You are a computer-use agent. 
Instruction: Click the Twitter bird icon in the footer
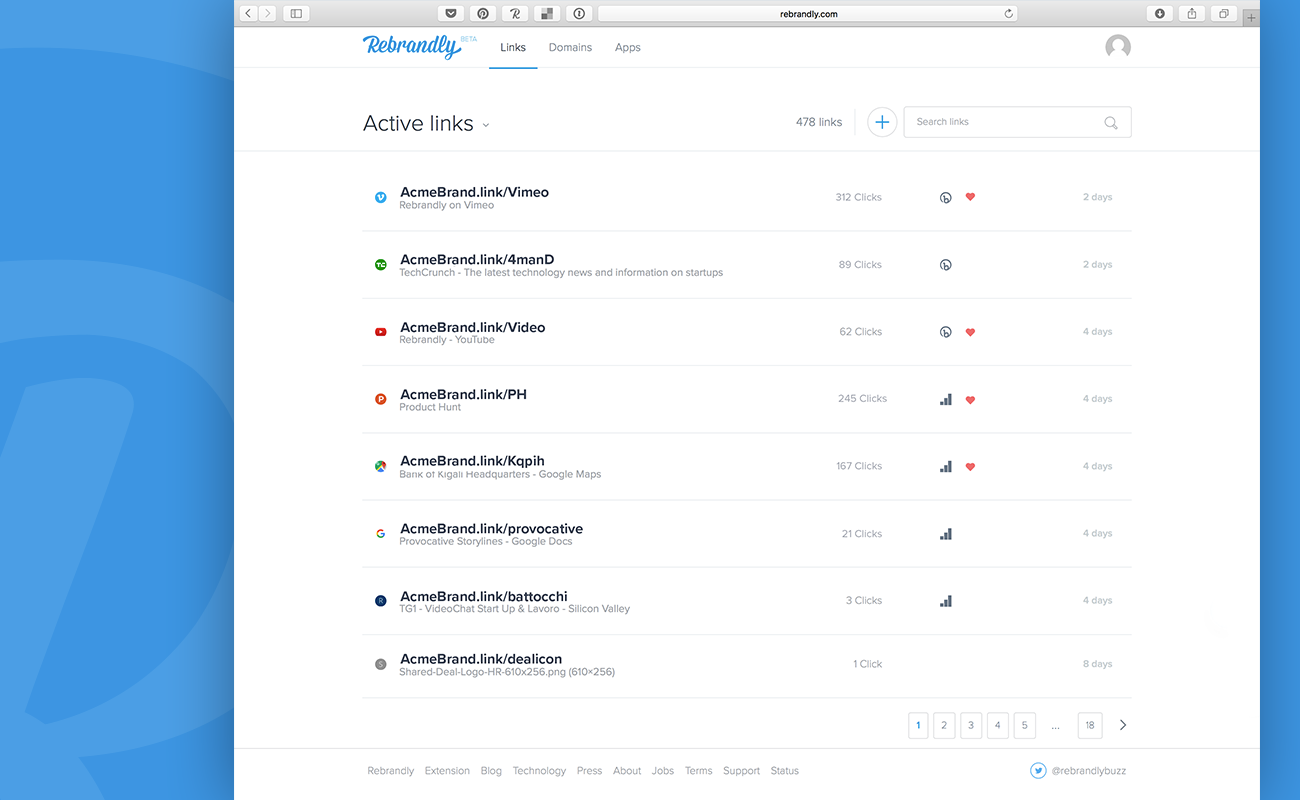coord(1038,771)
